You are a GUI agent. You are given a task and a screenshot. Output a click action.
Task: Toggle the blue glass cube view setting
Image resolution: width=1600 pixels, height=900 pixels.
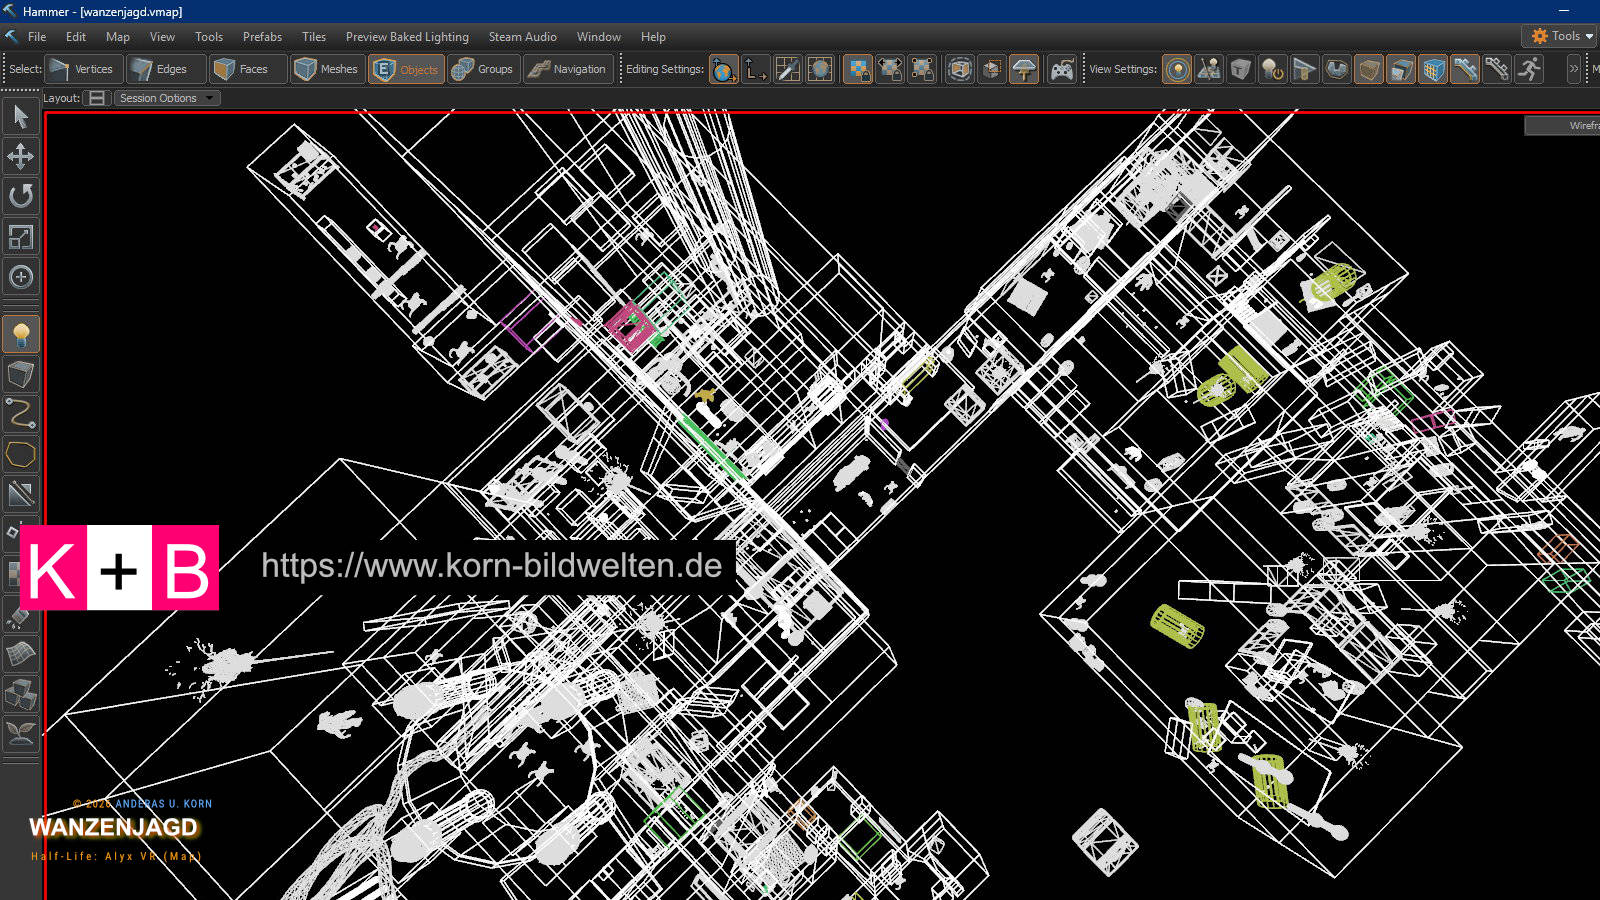click(1401, 69)
